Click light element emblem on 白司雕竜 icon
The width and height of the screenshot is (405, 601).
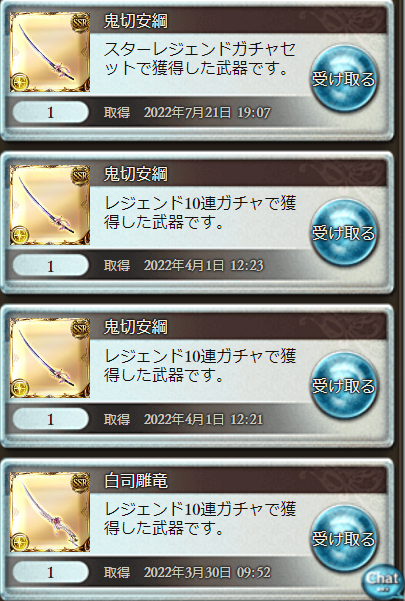20,542
